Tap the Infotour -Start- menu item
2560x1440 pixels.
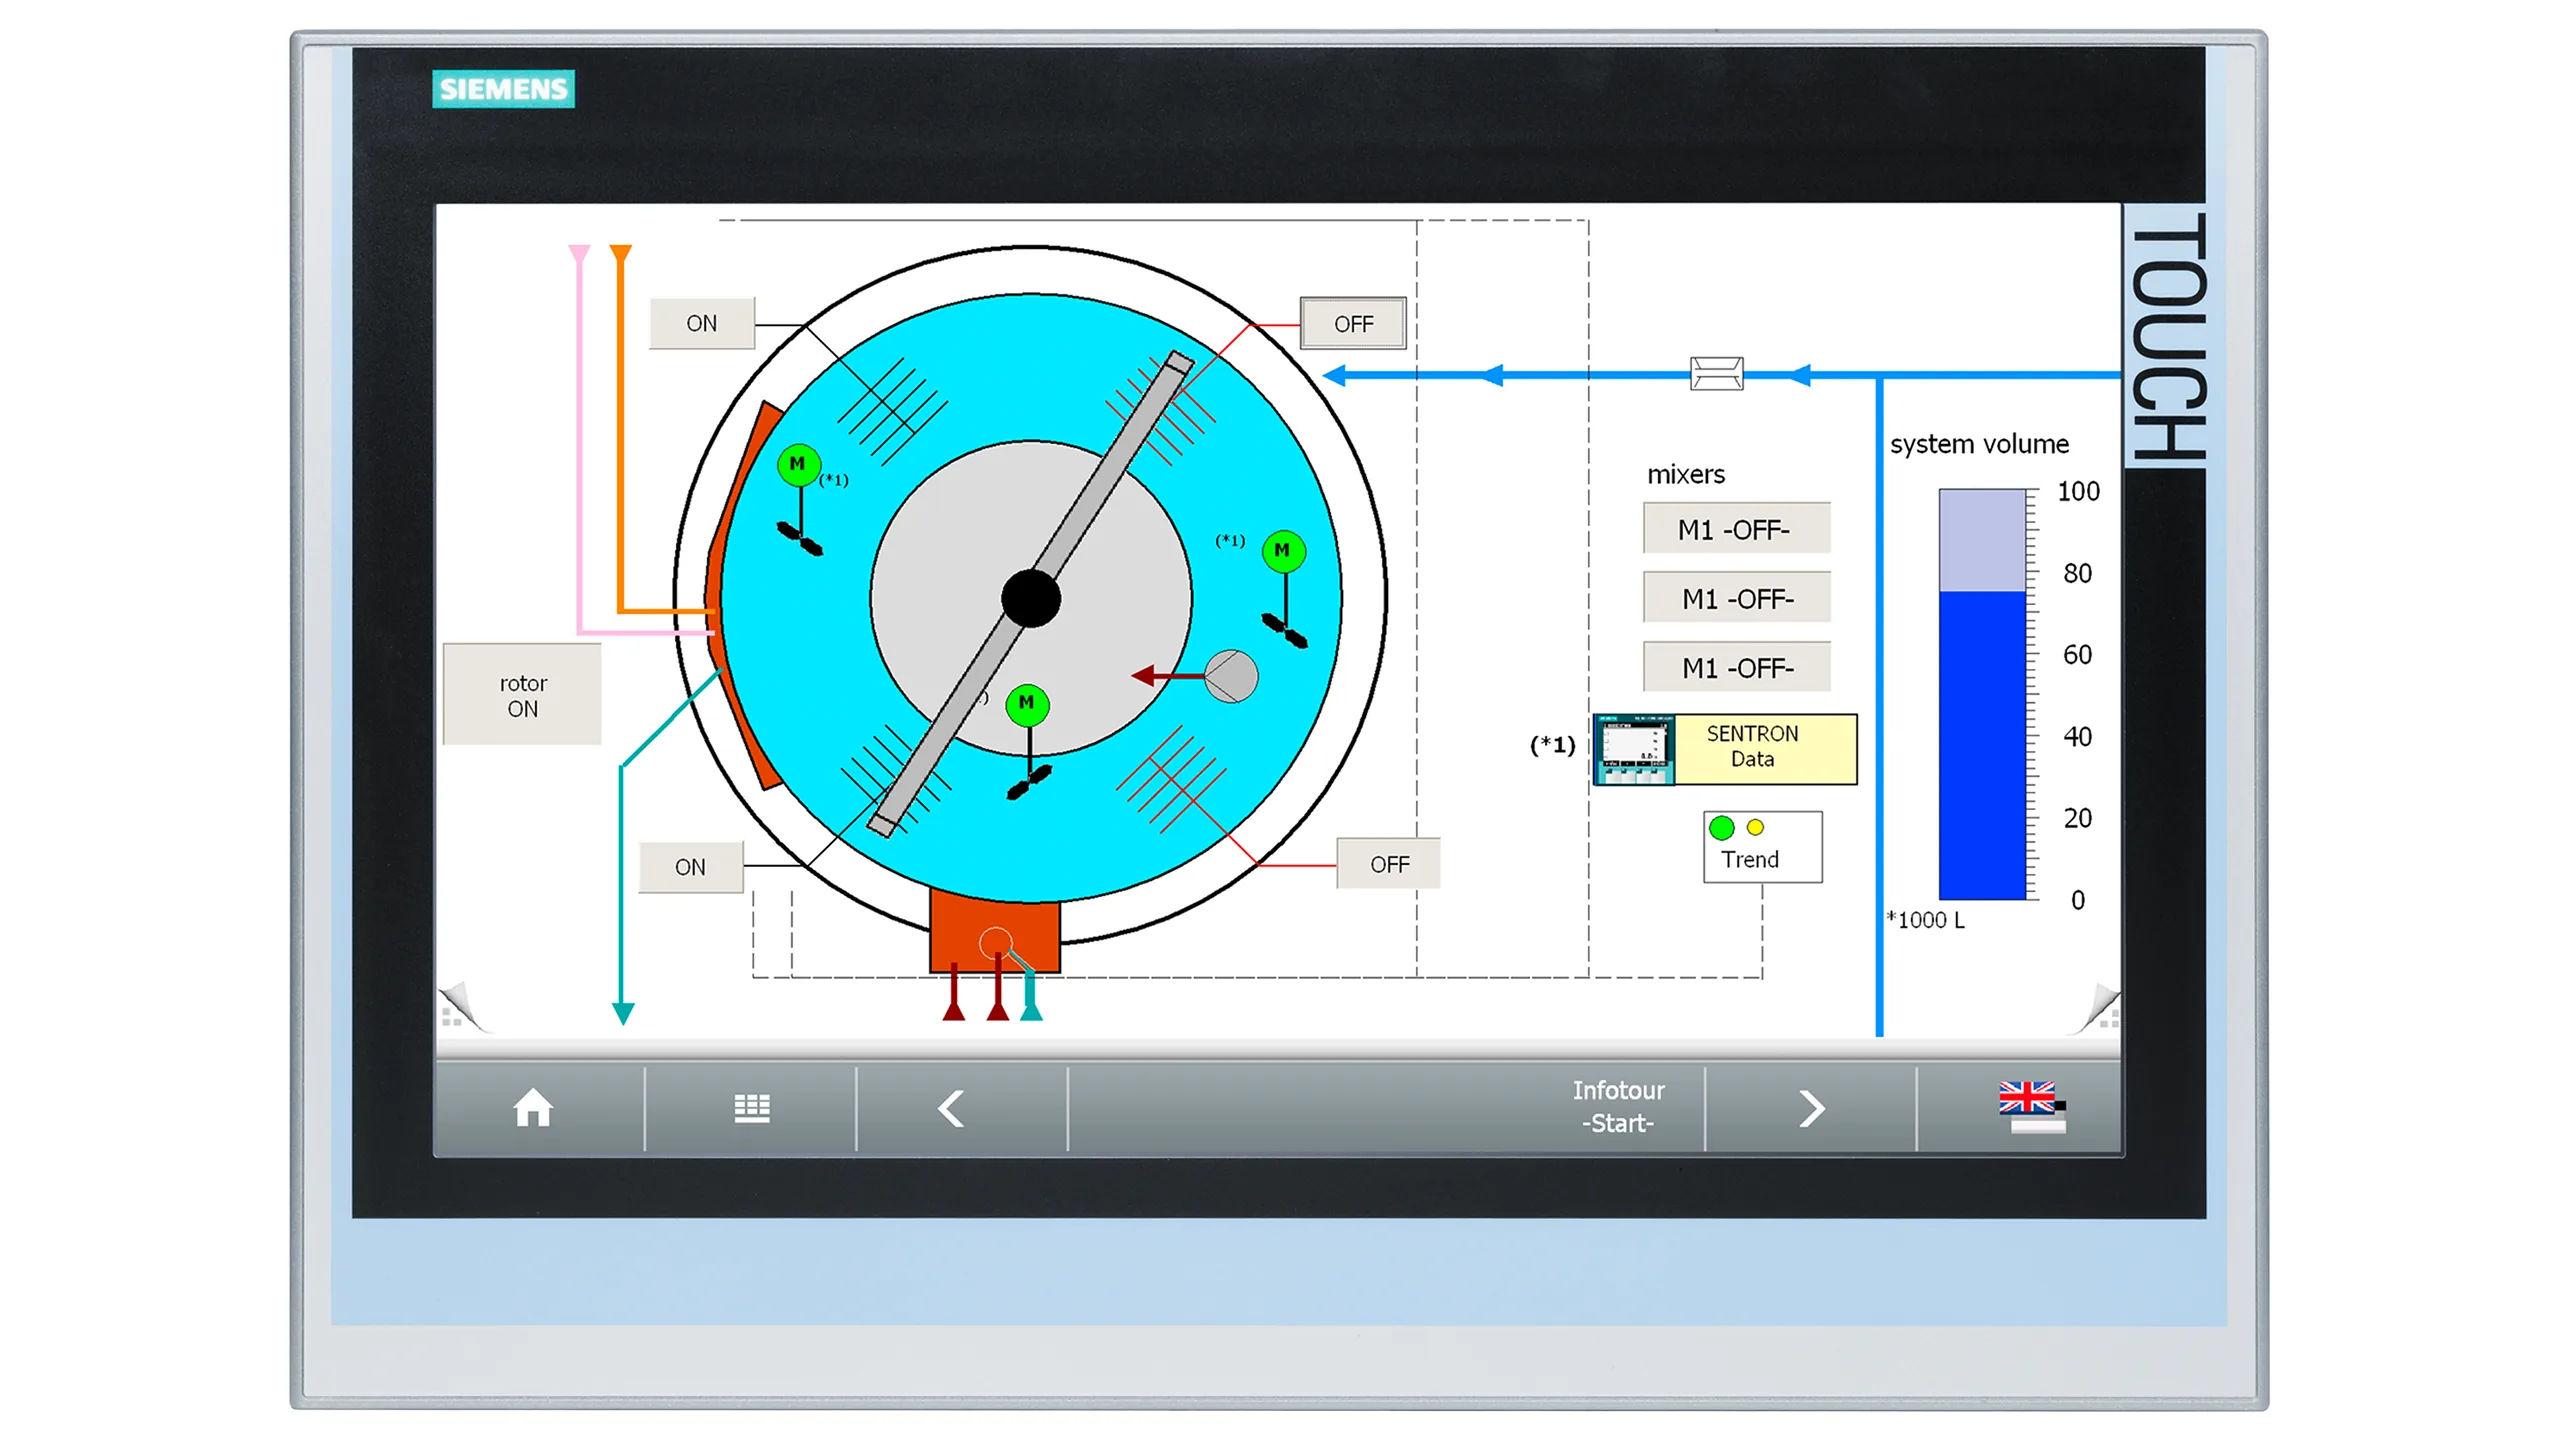[x=1617, y=1107]
